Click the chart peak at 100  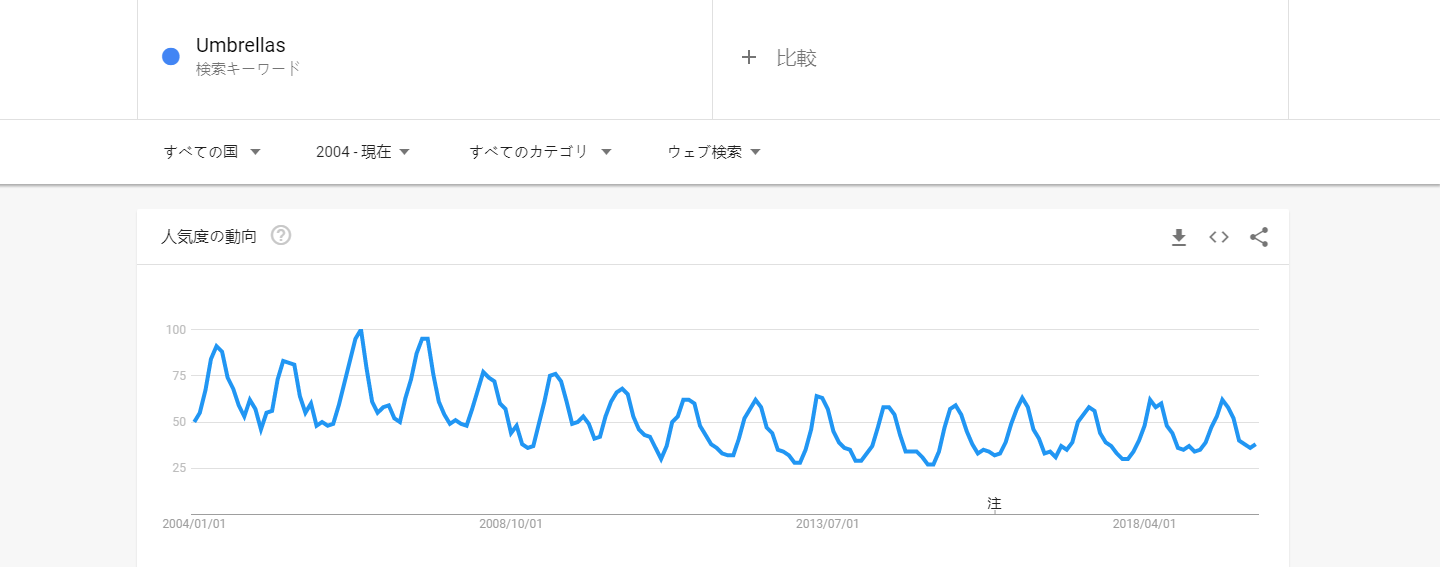pos(360,330)
